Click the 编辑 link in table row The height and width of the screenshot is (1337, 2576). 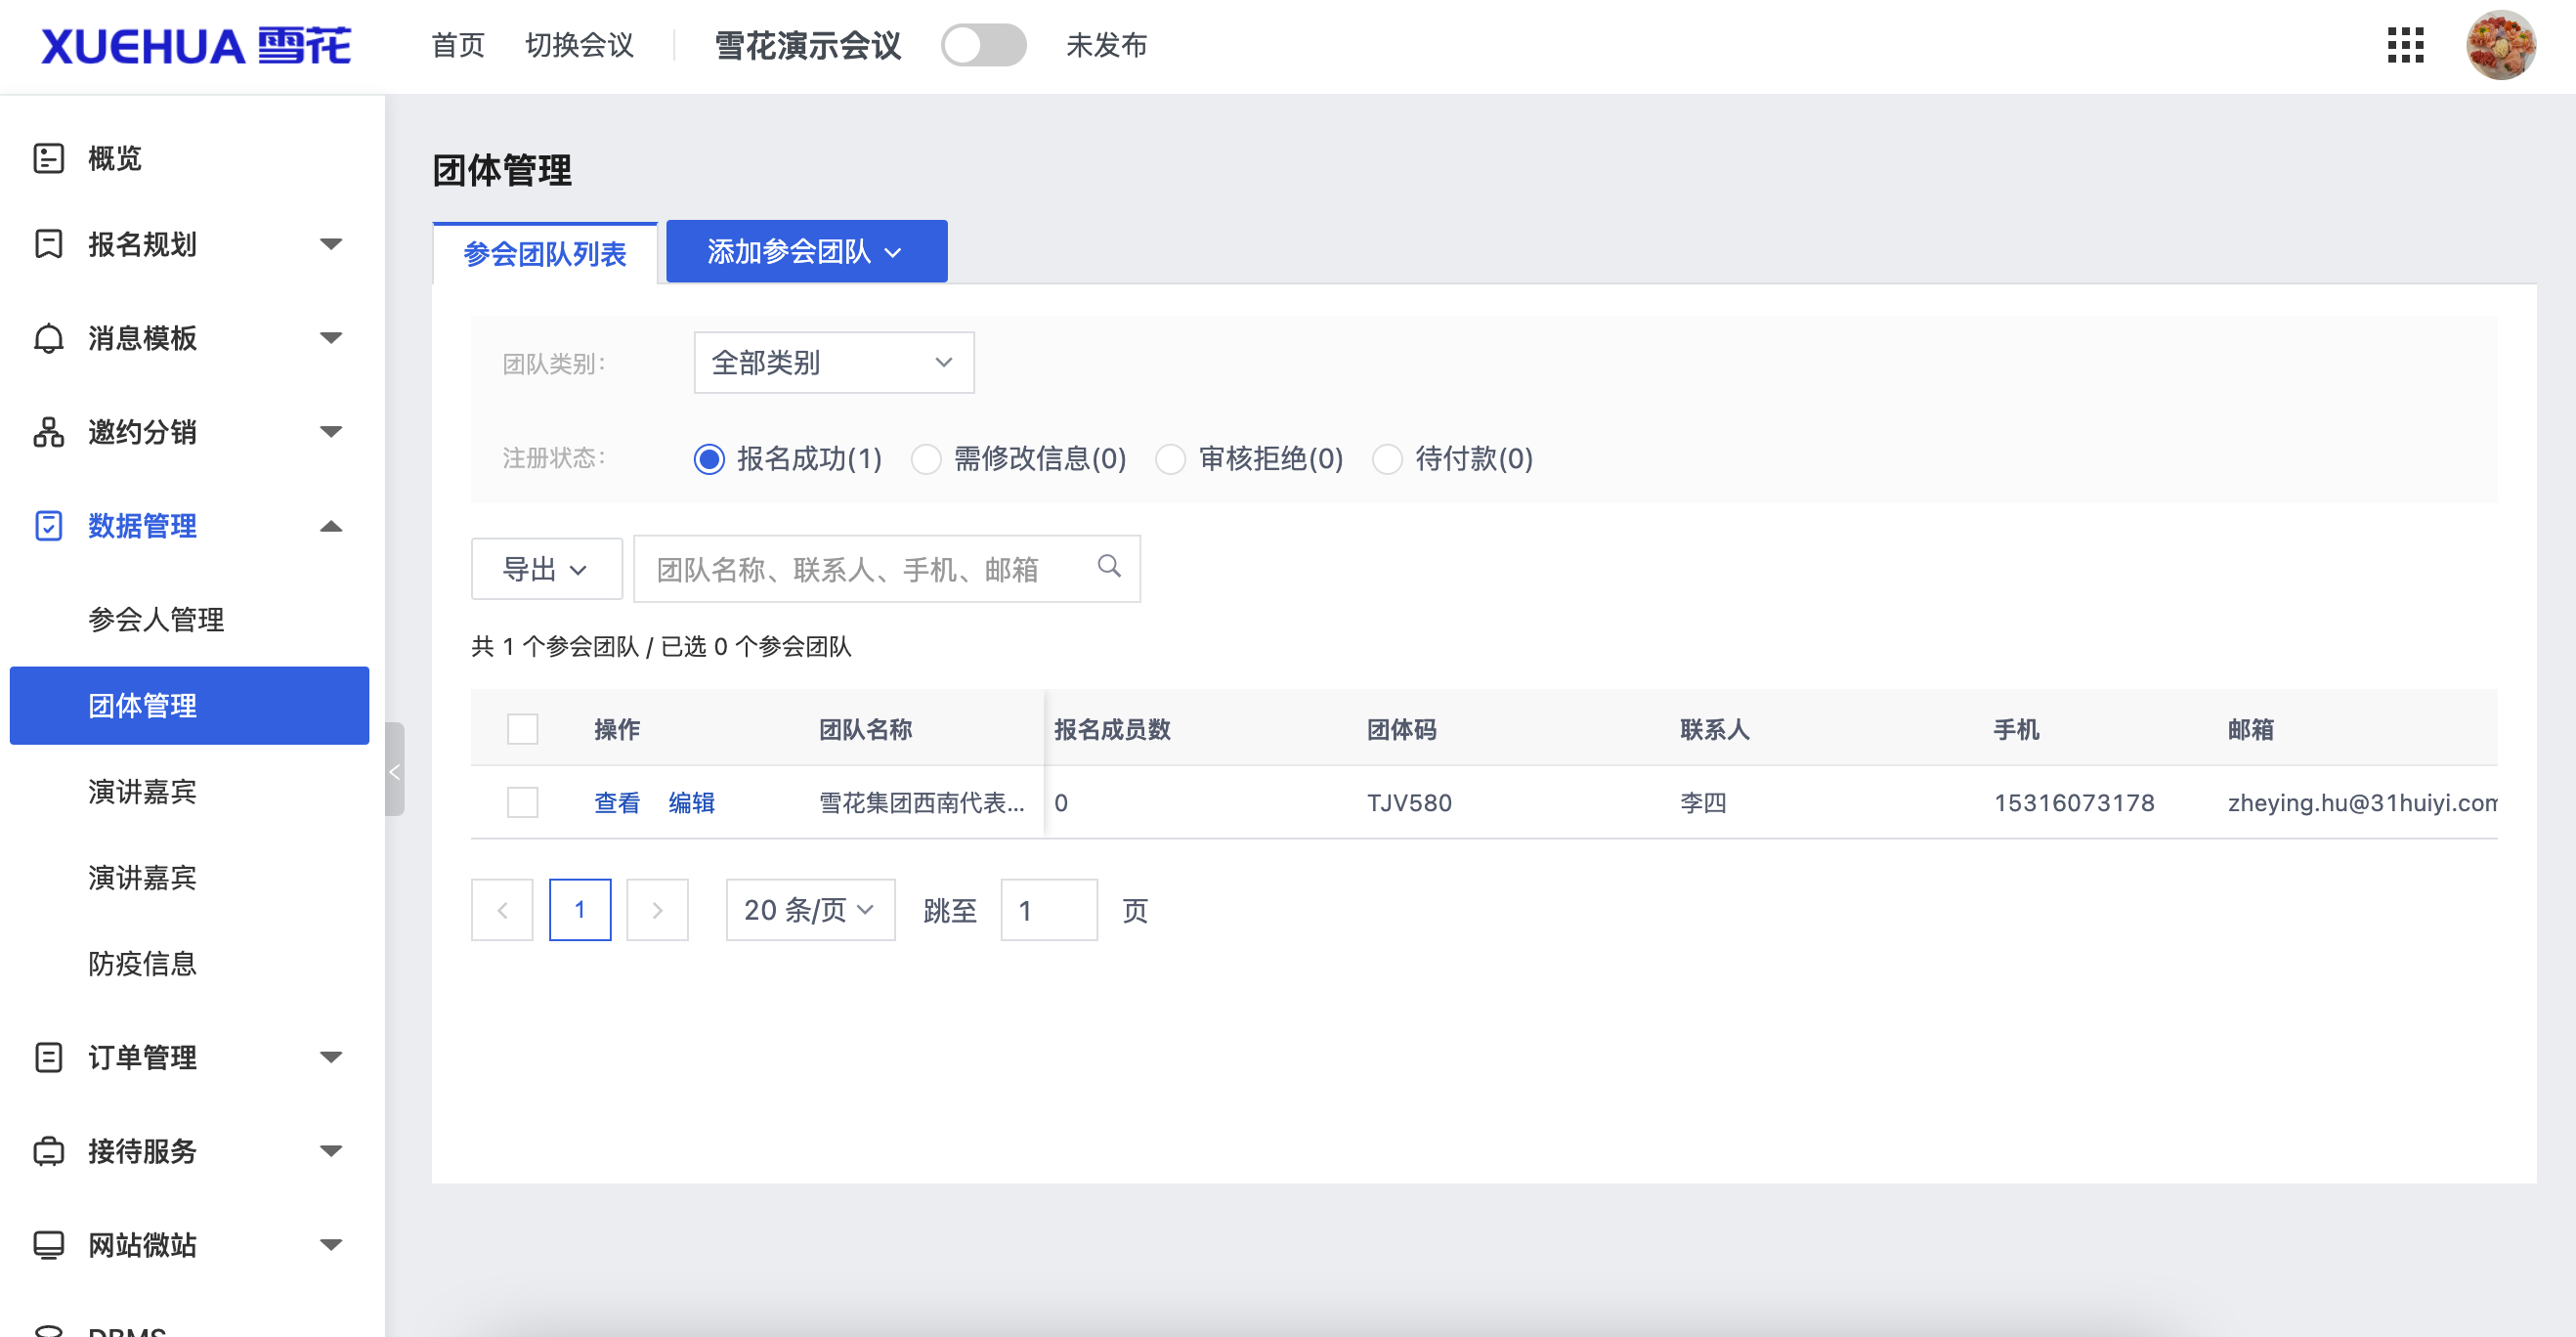[x=692, y=803]
